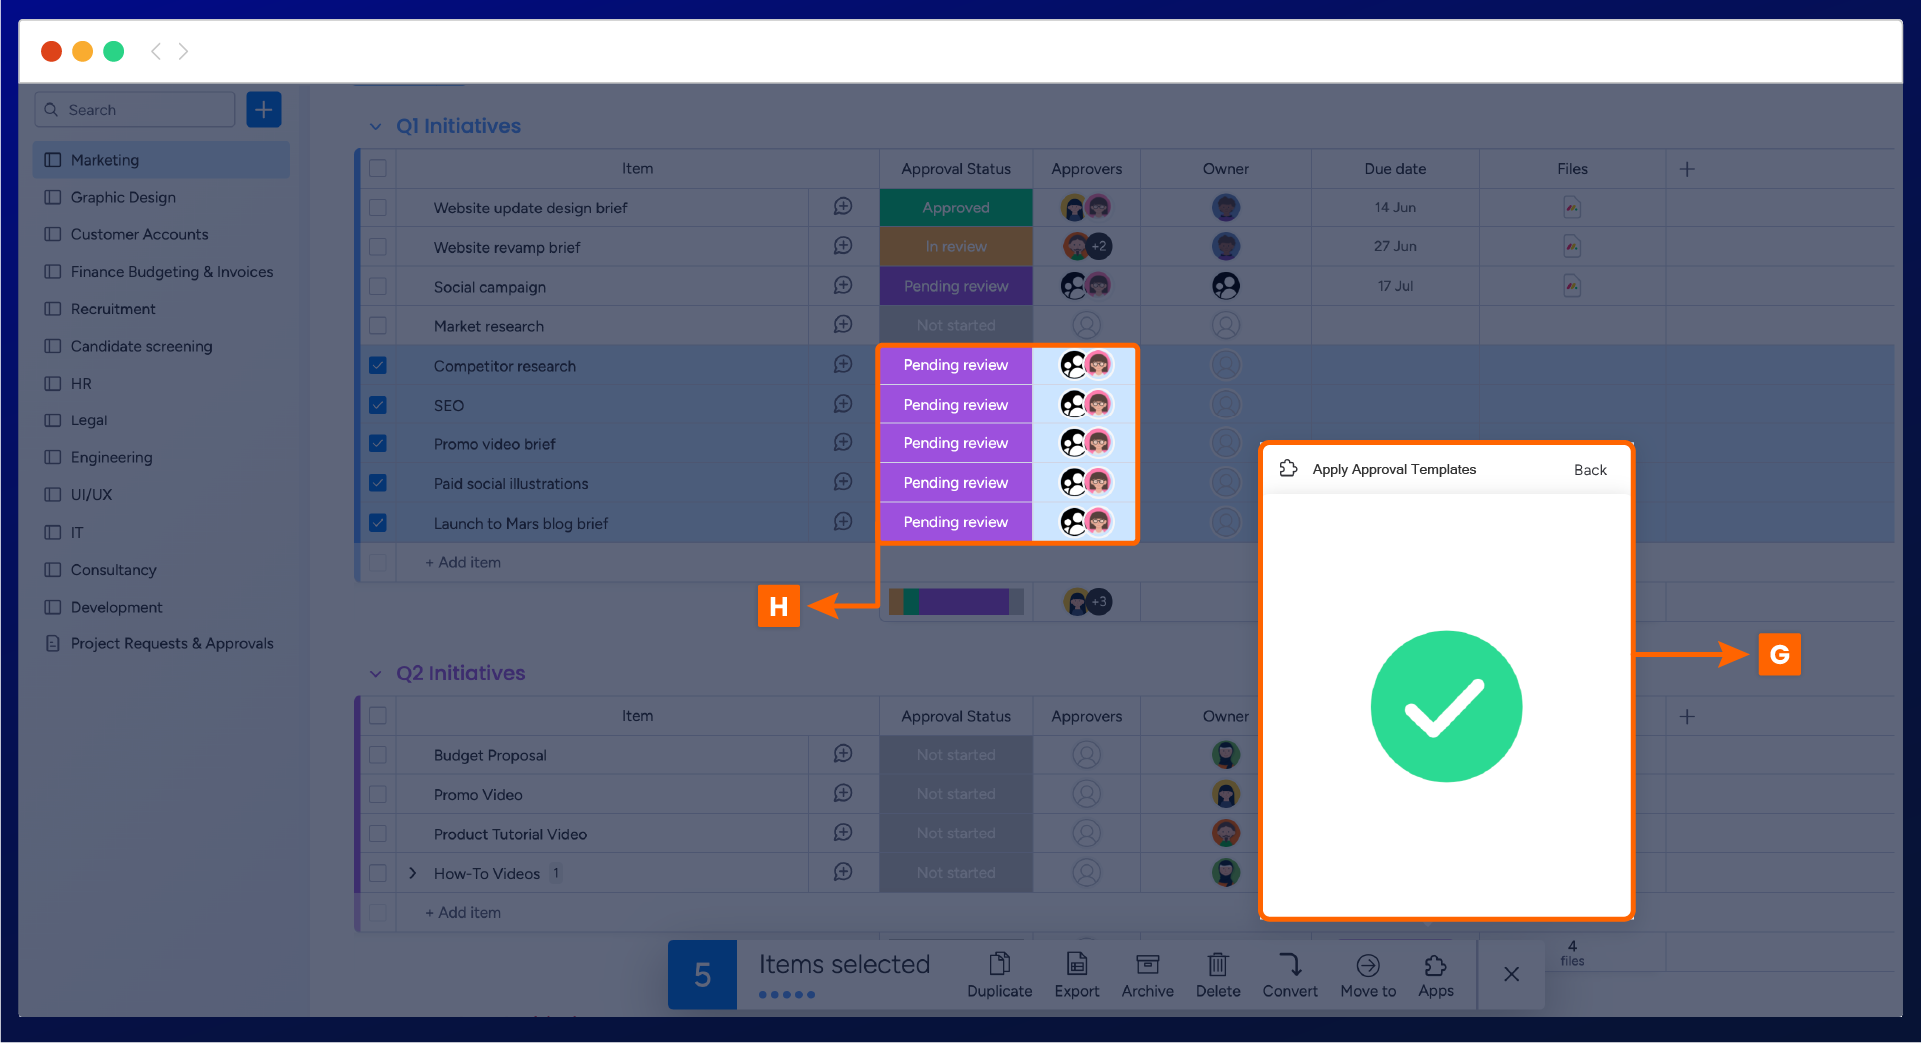Click the Convert arrow icon
1921x1043 pixels.
tap(1289, 965)
